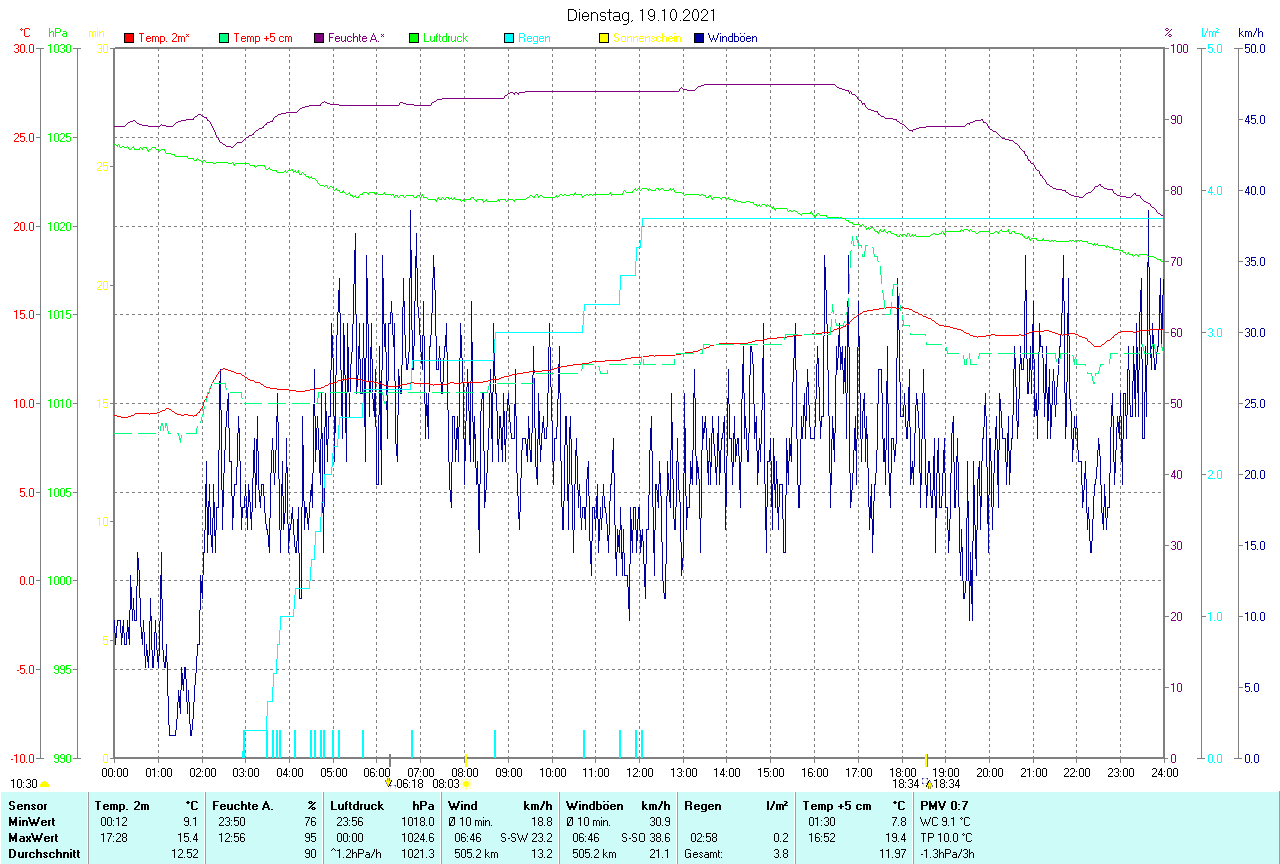Click the Windböen table column header

click(x=596, y=805)
